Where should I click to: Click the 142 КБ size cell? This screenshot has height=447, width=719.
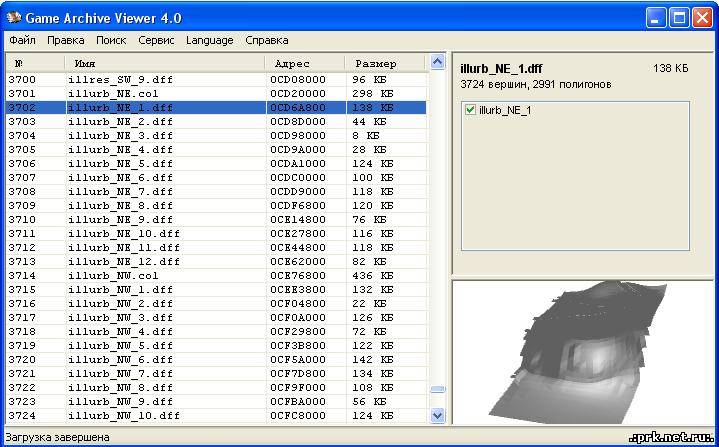[373, 359]
